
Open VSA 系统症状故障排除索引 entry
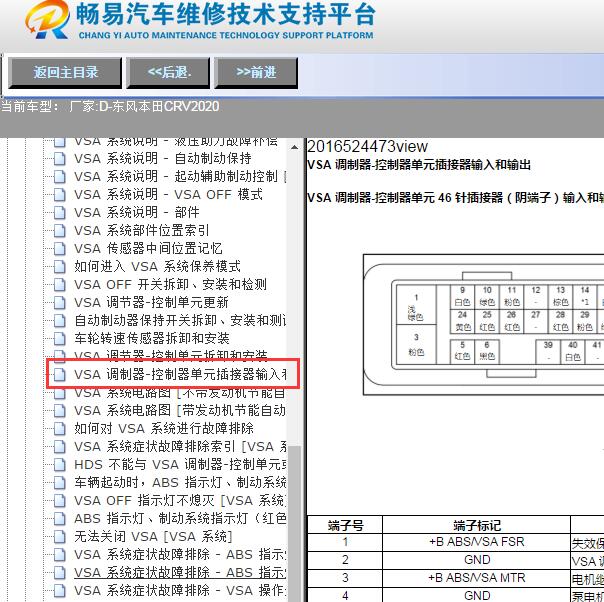(180, 446)
